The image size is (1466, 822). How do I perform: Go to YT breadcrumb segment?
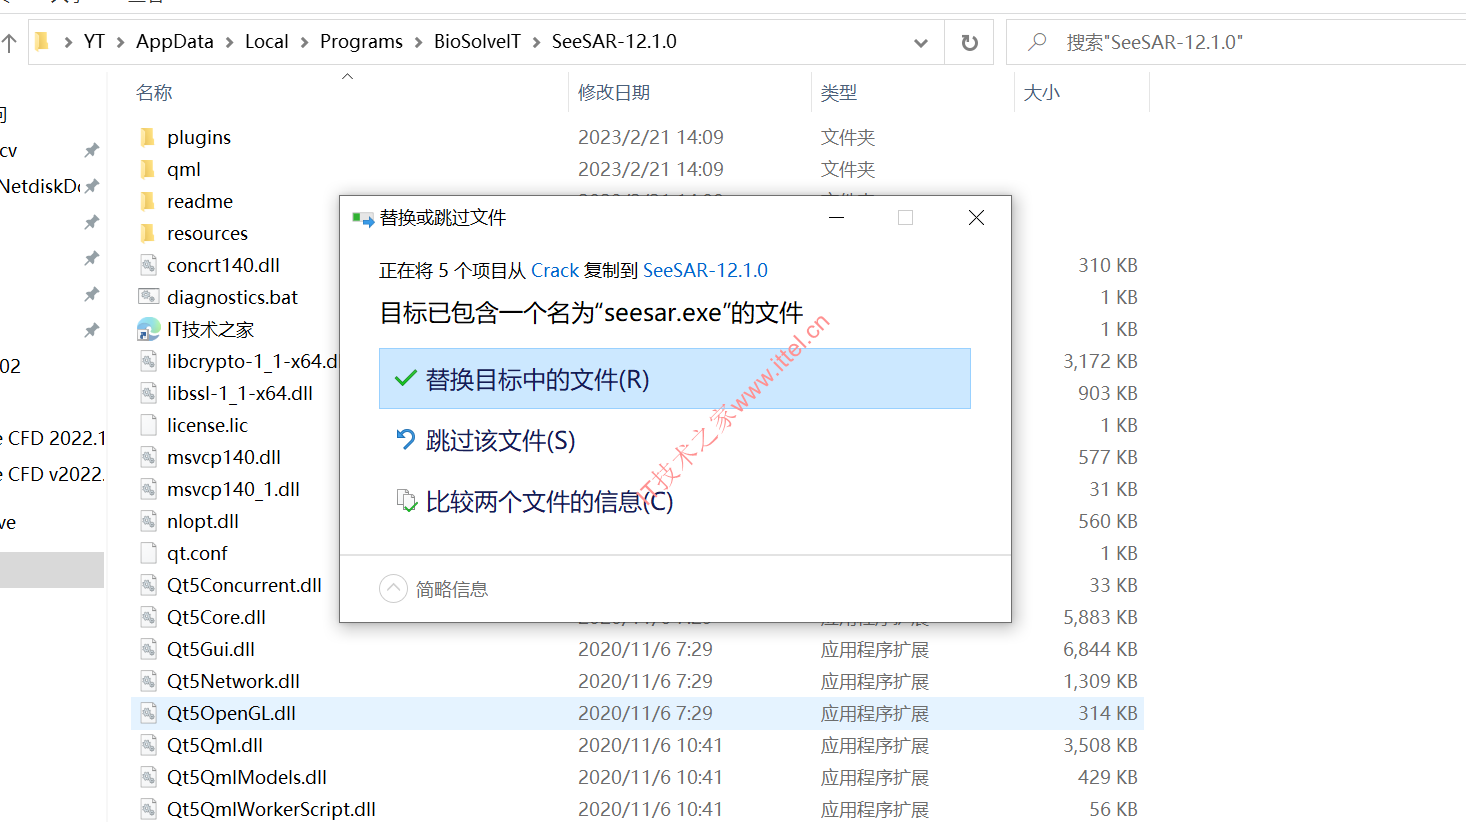[94, 41]
